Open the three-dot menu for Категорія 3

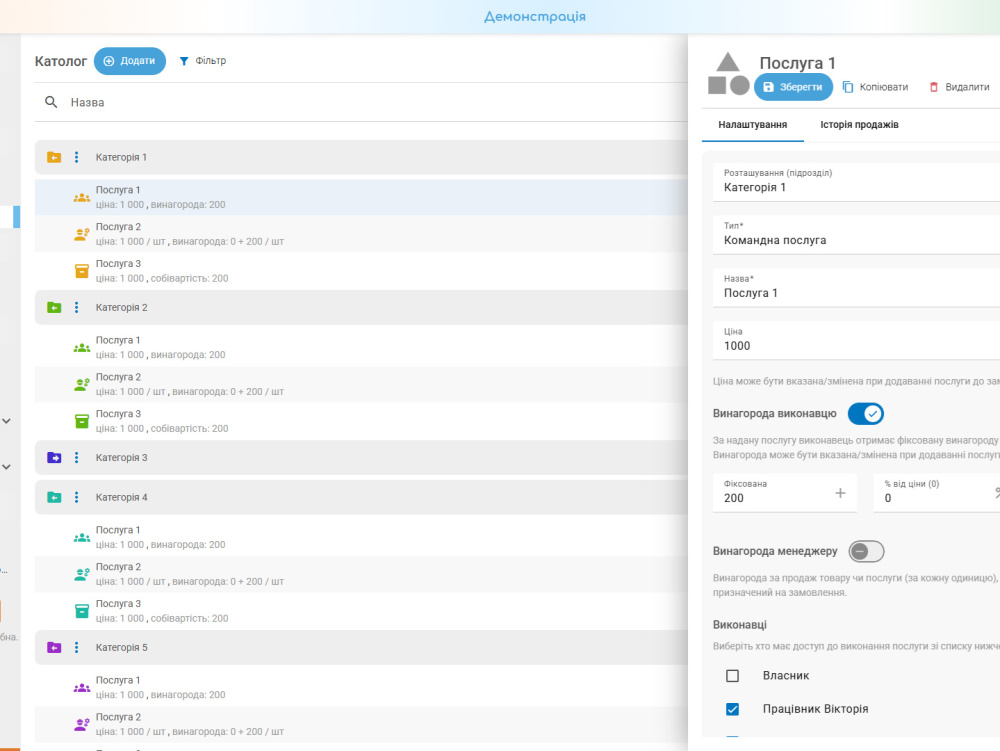[x=77, y=458]
